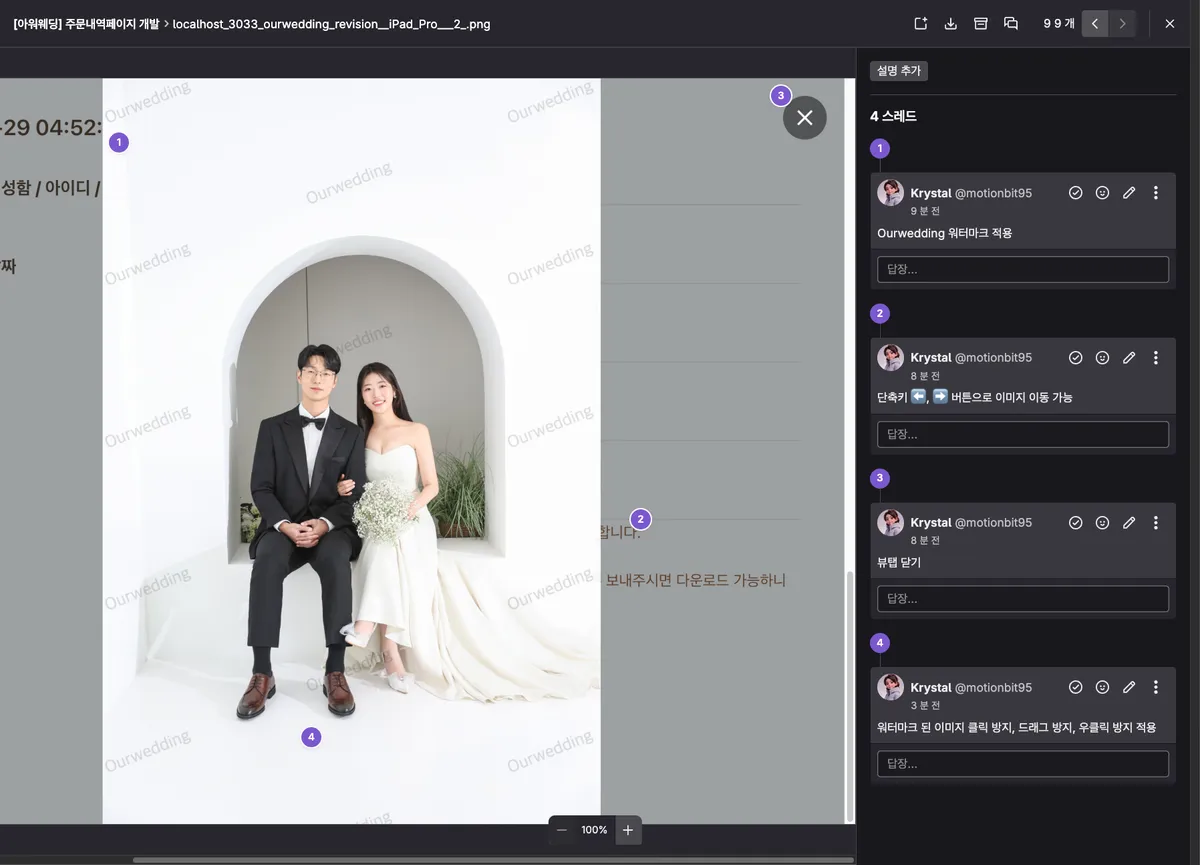Select thread number badge 2 in side panel
The height and width of the screenshot is (865, 1200).
point(880,313)
